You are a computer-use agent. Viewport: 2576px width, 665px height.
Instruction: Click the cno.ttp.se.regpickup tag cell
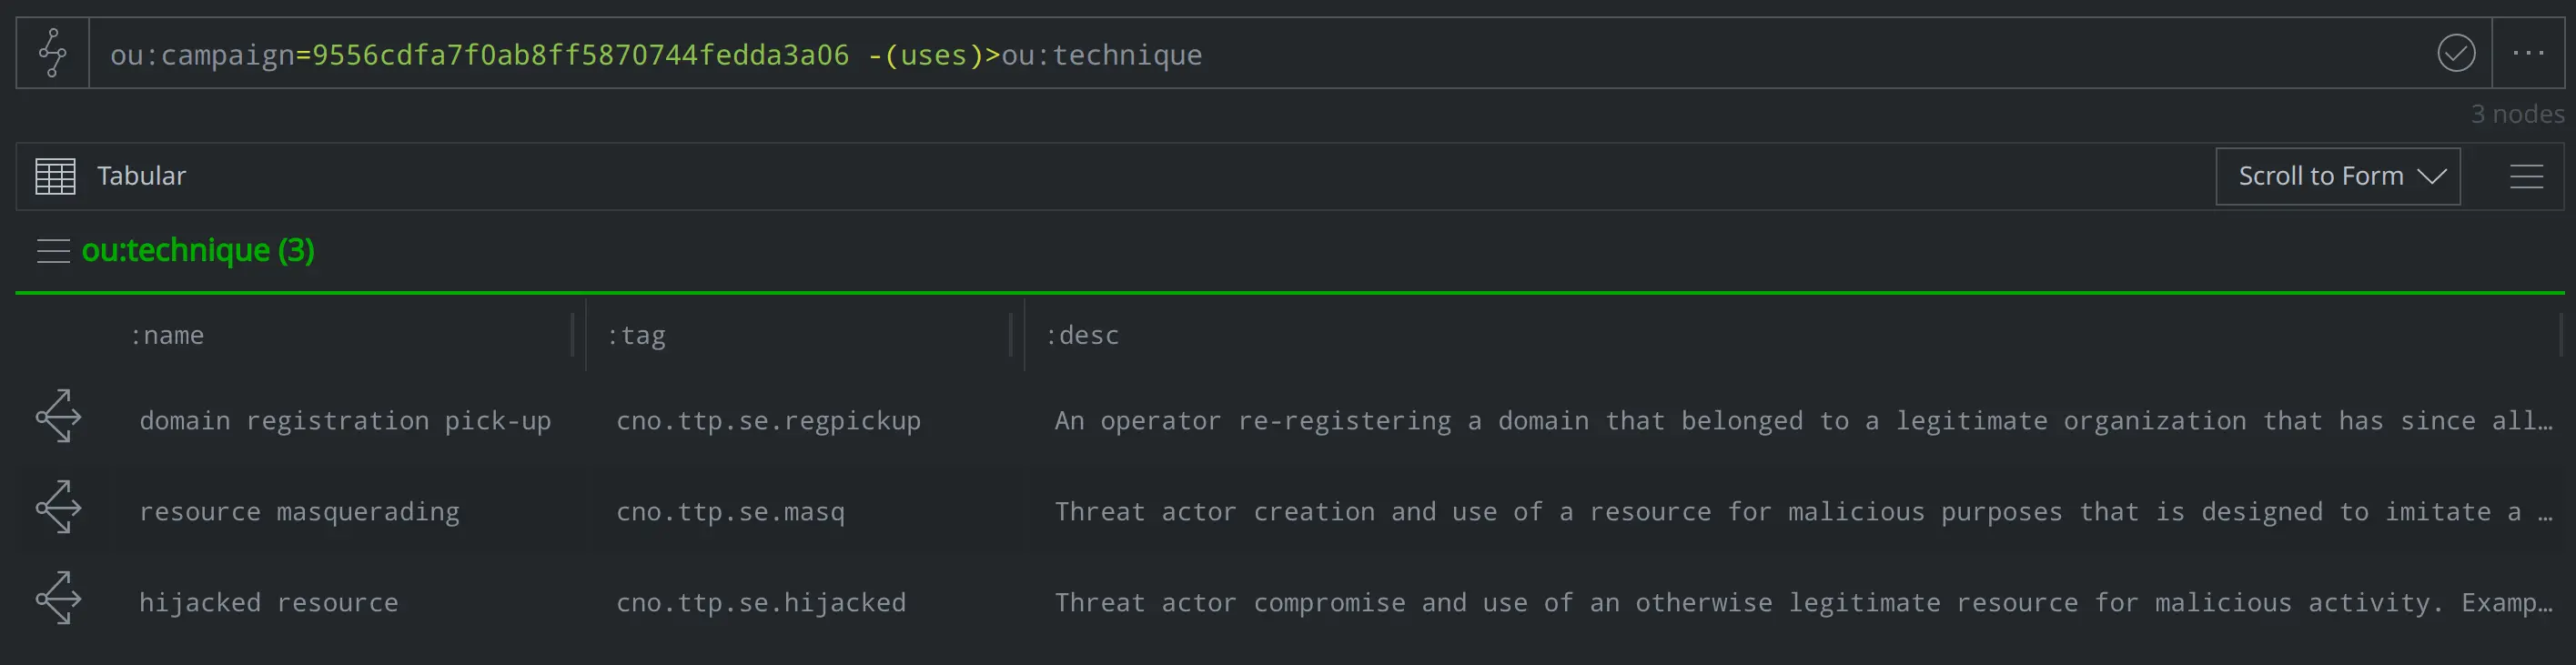(768, 421)
